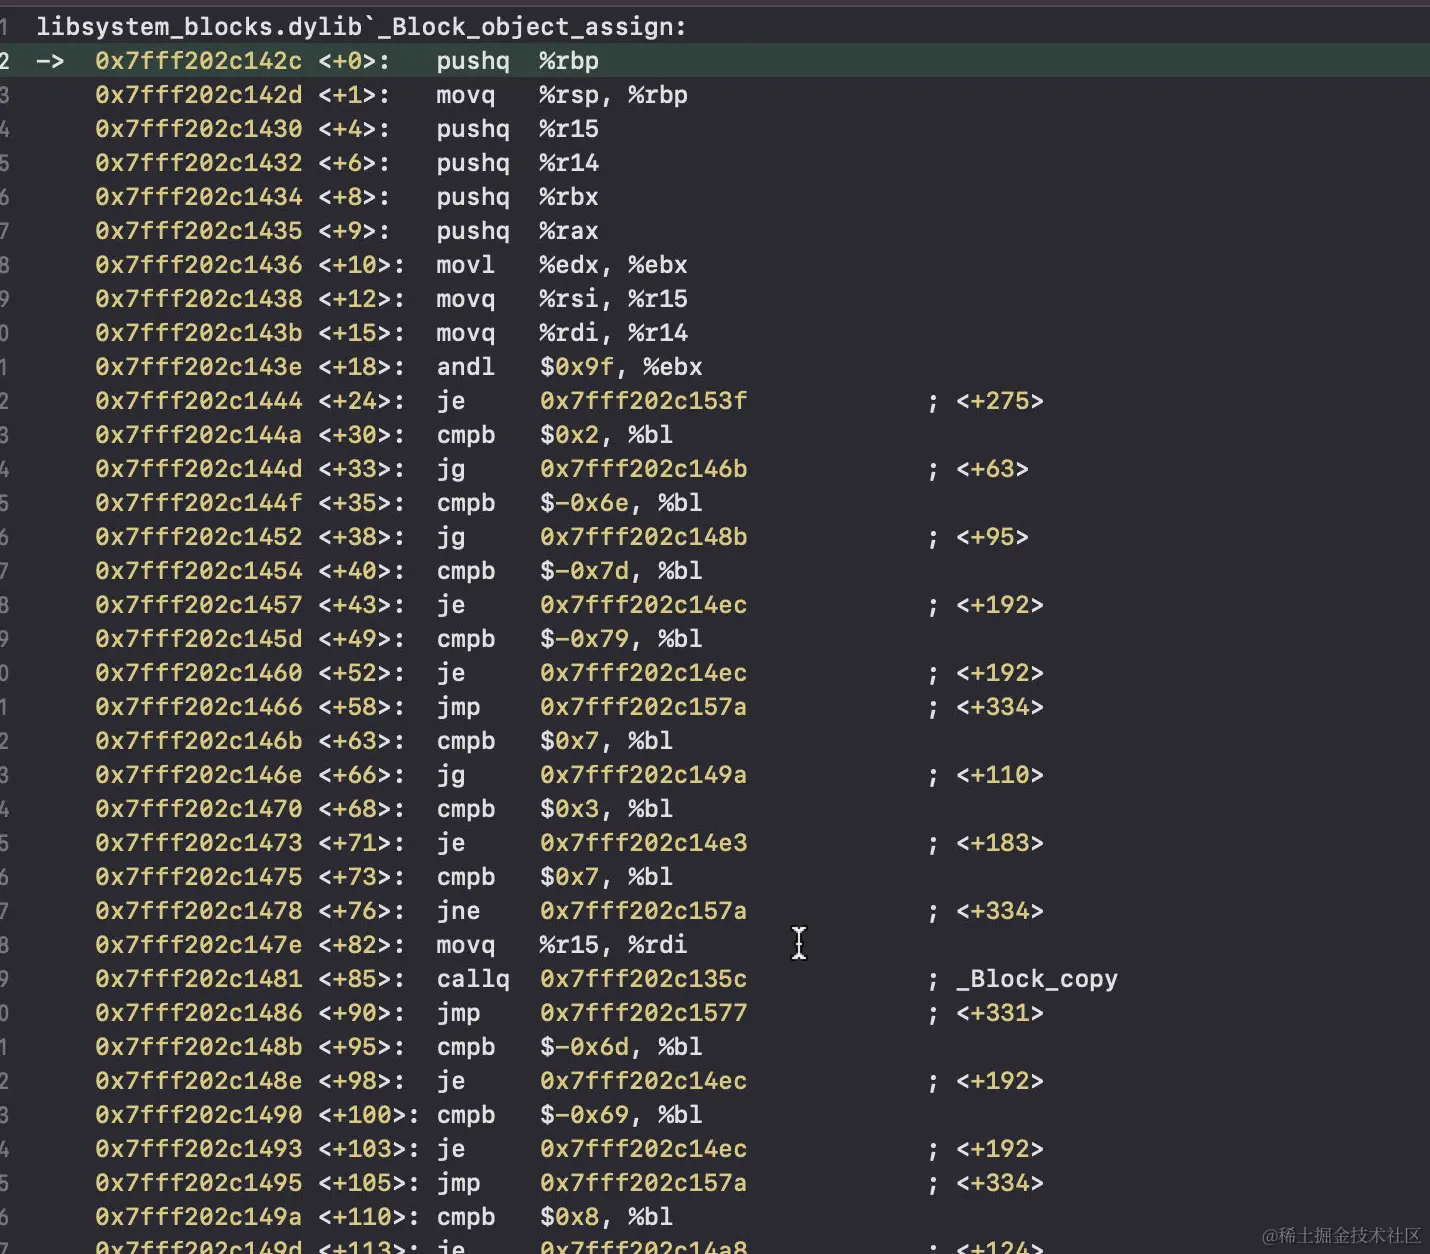This screenshot has height=1254, width=1430.
Task: Select cmpb $0x2, %bl at +30
Action: 554,435
